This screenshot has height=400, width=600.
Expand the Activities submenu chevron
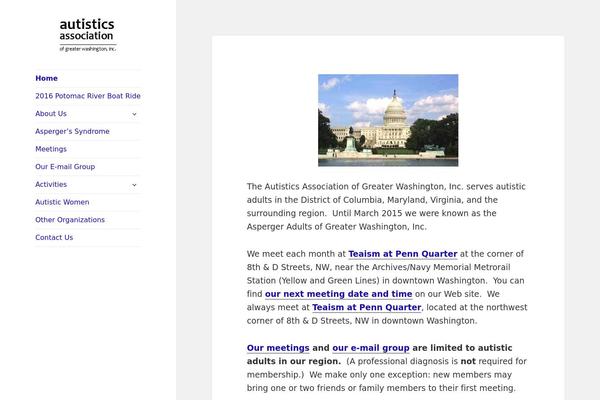[x=134, y=185]
